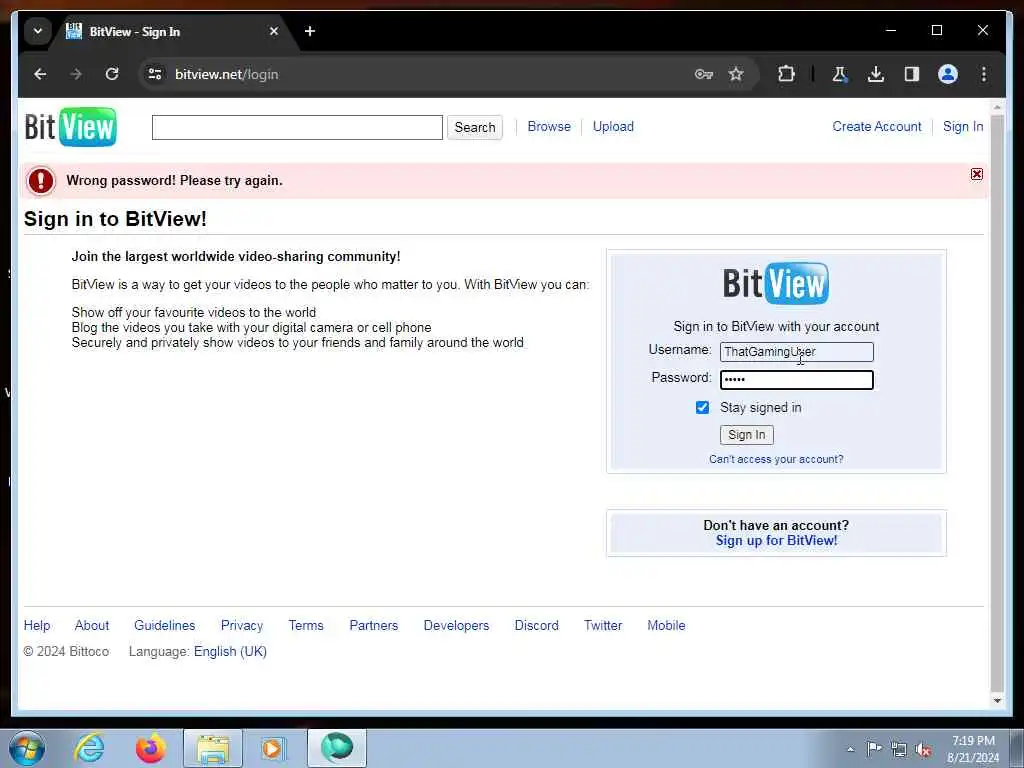Launch Internet Explorer from taskbar
Image resolution: width=1024 pixels, height=768 pixels.
89,748
